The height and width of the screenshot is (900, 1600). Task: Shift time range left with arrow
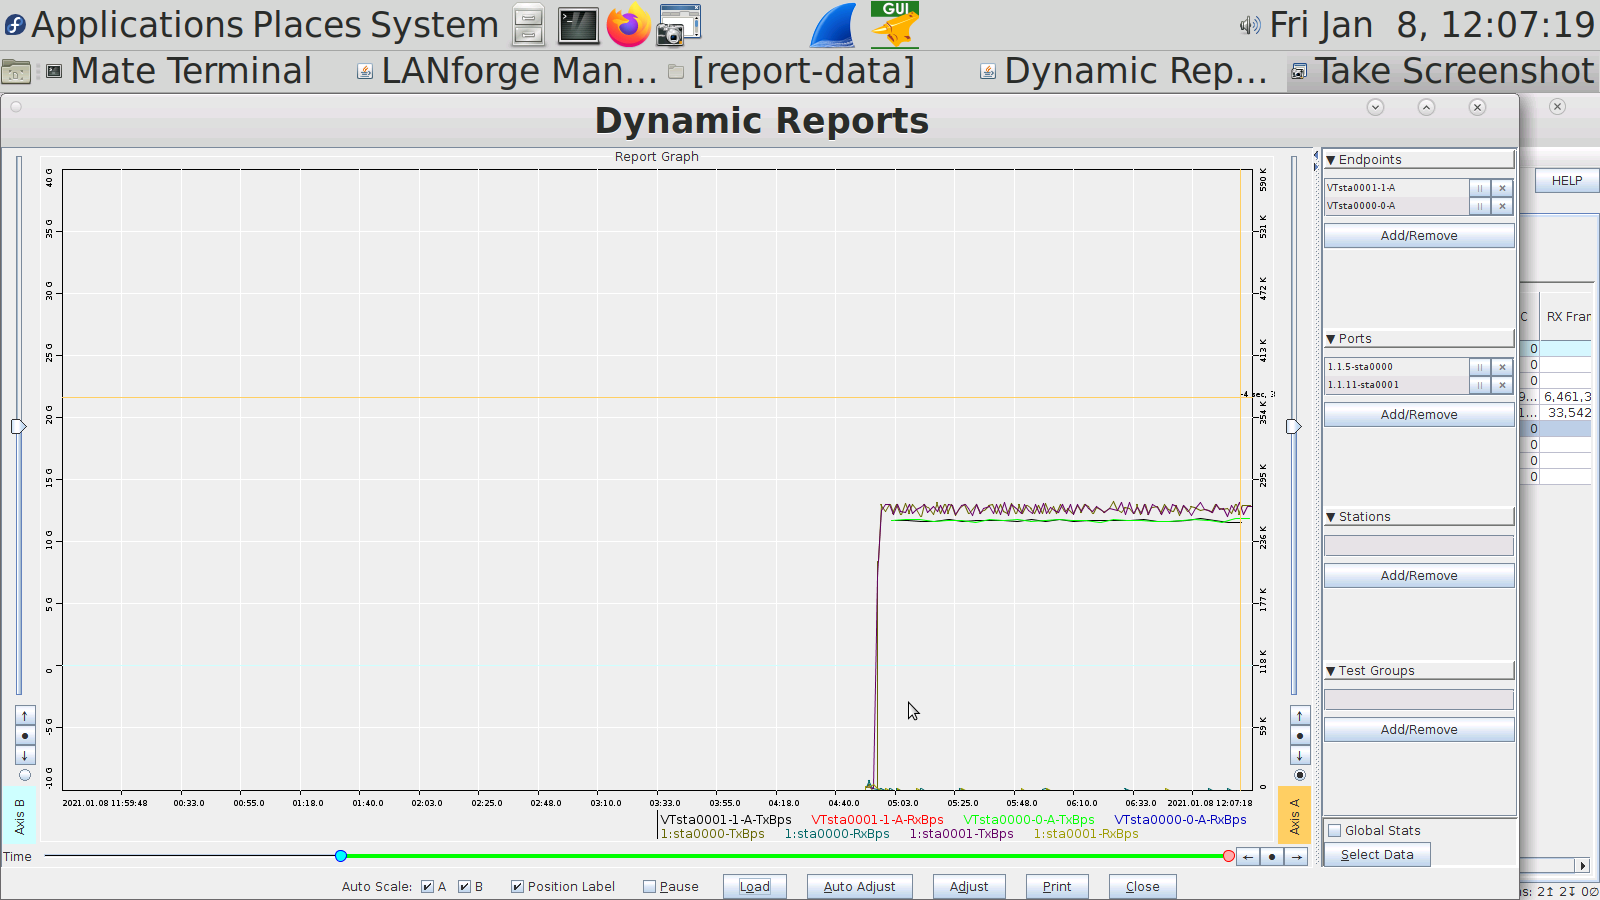(1248, 857)
